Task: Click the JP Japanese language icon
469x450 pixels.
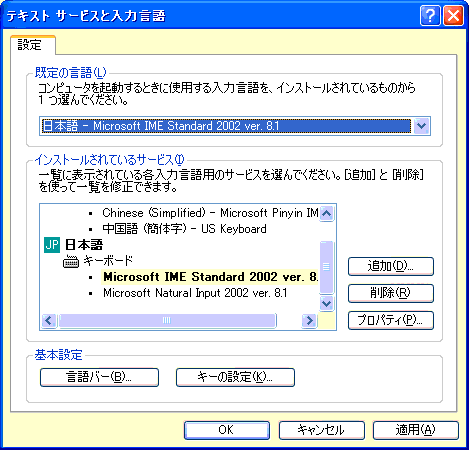Action: tap(52, 245)
